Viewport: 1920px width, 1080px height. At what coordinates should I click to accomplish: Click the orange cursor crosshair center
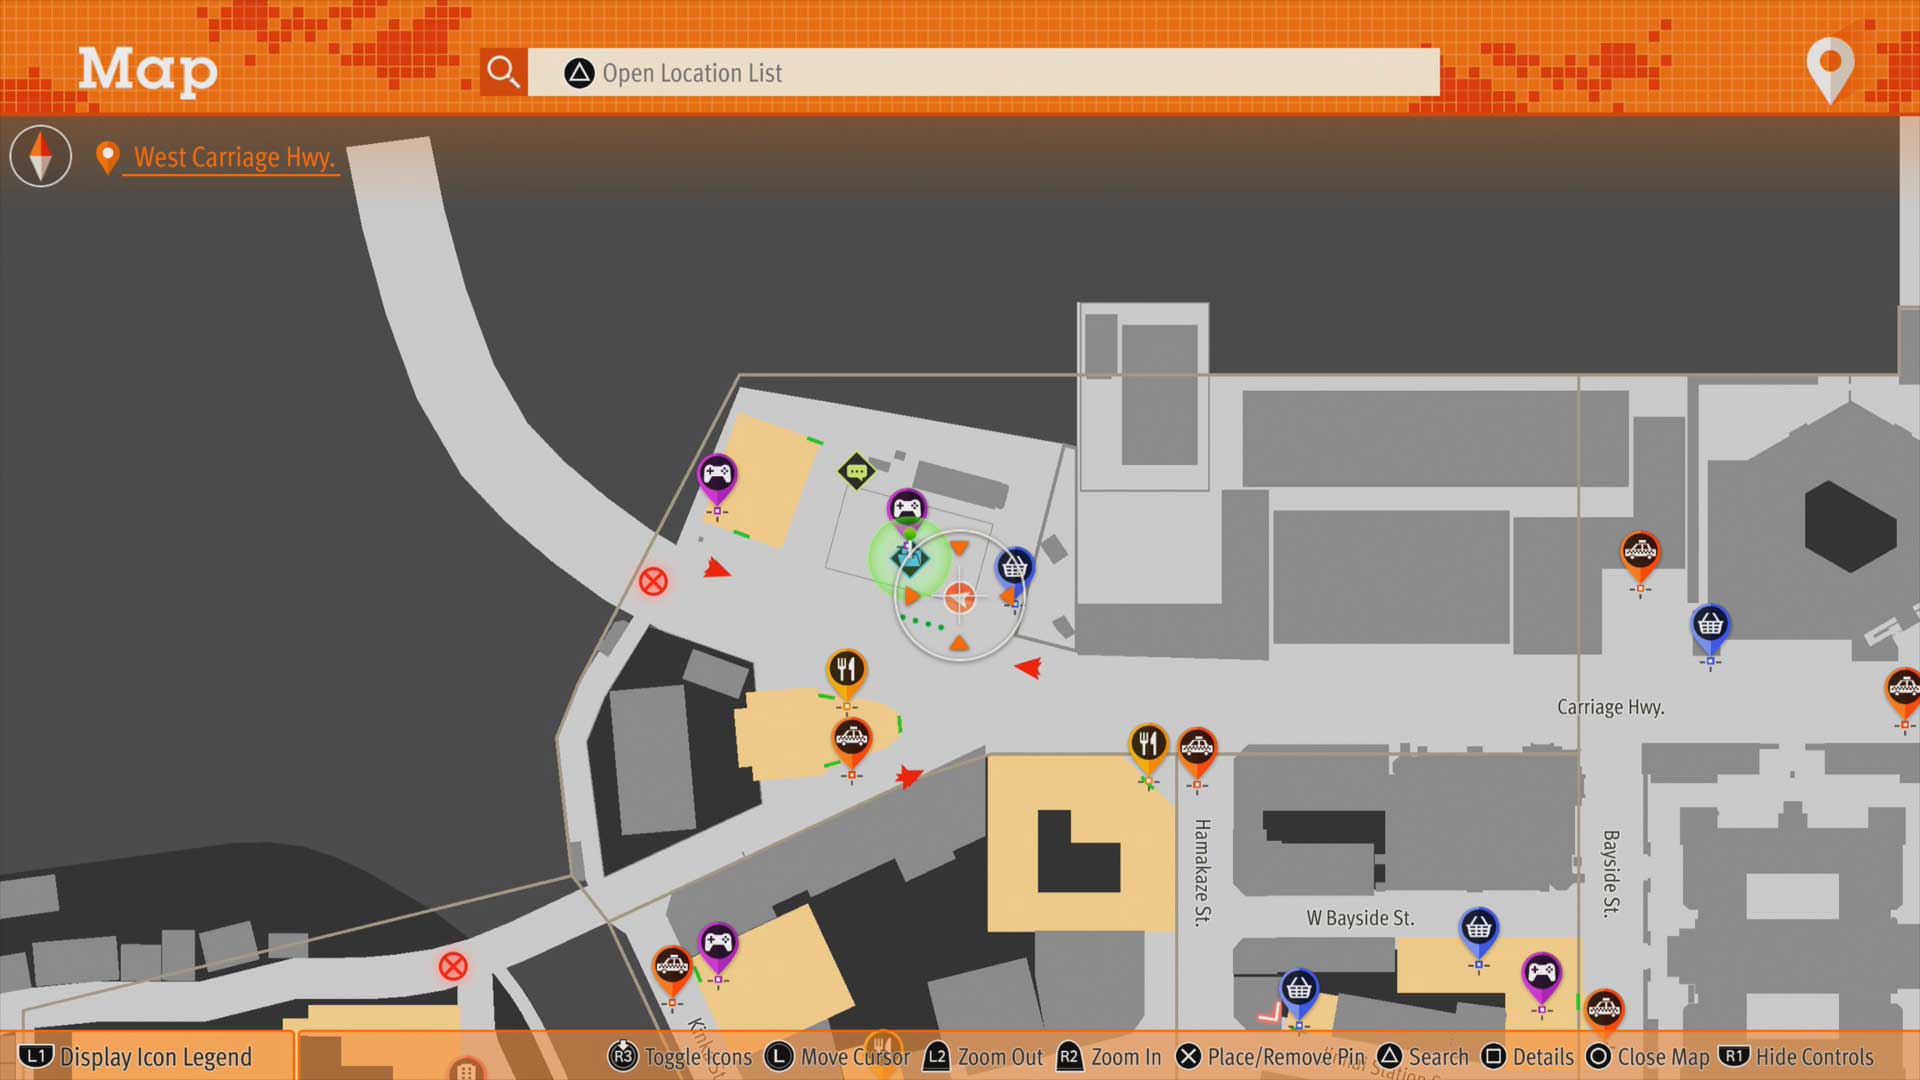[959, 597]
